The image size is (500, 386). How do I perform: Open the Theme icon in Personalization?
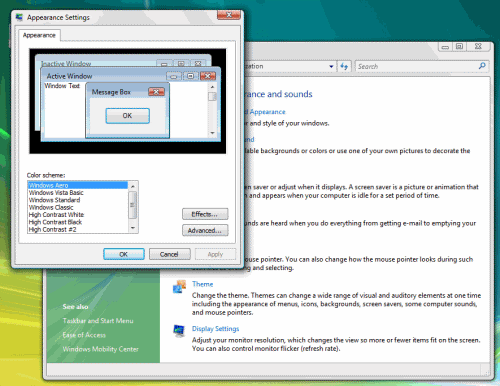179,287
